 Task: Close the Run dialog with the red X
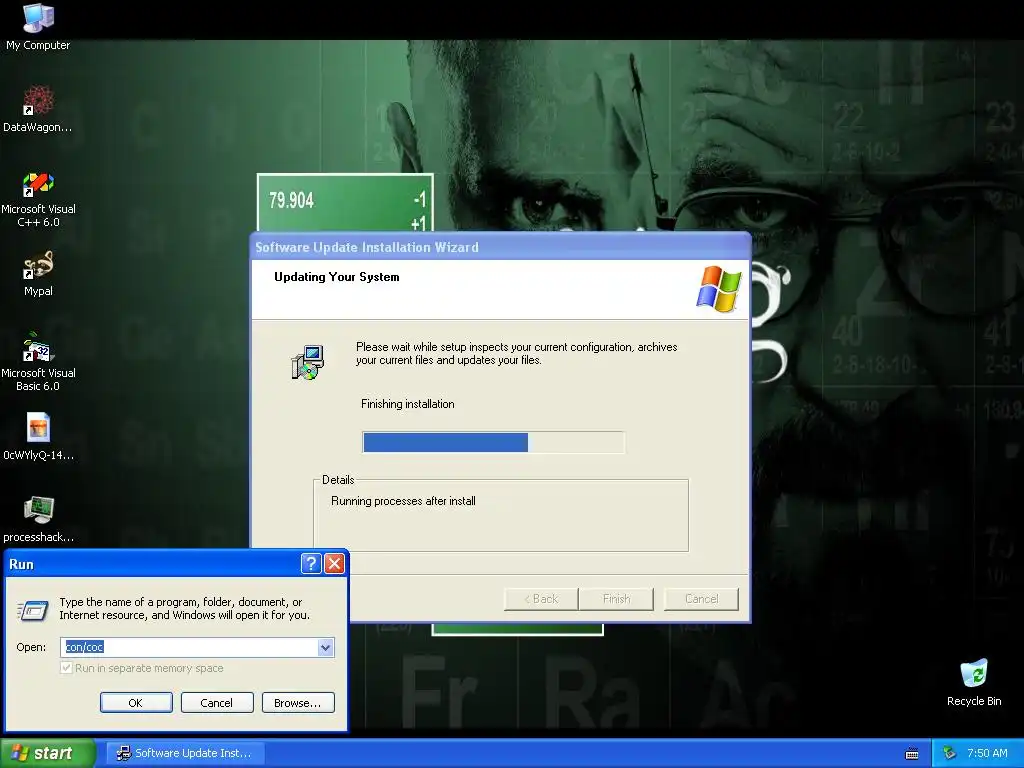(x=334, y=563)
